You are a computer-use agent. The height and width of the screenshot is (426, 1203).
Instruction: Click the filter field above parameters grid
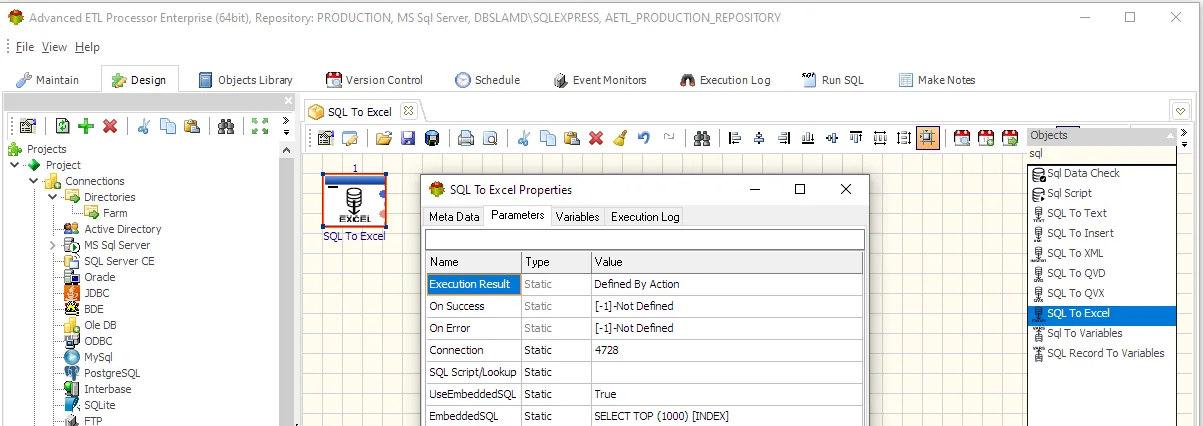click(644, 239)
